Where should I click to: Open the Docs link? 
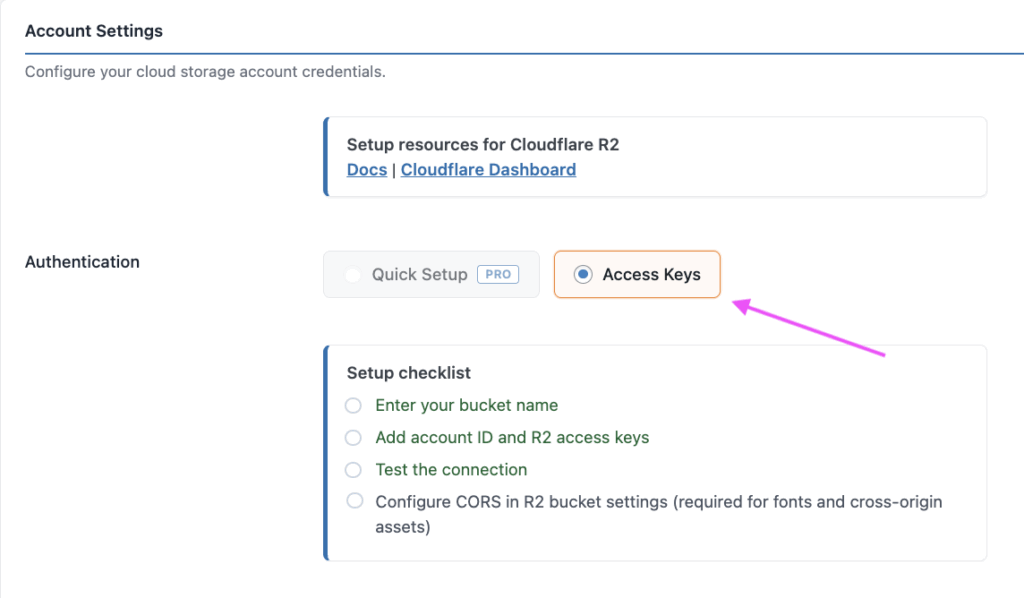coord(366,170)
